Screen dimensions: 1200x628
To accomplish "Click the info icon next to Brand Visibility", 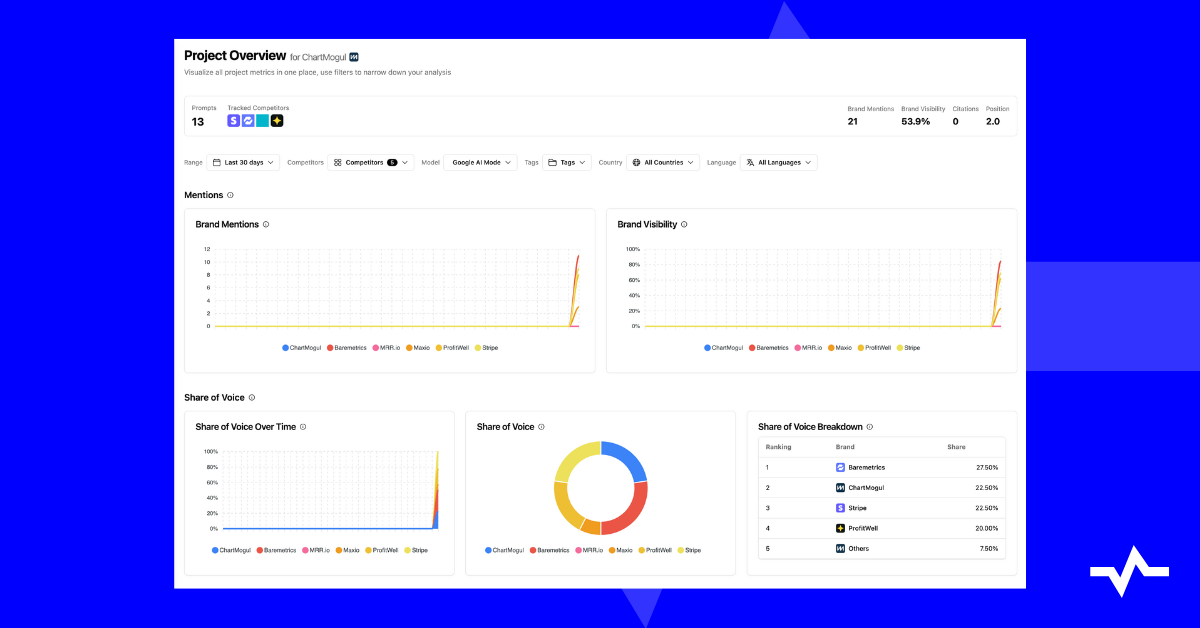I will (x=684, y=225).
